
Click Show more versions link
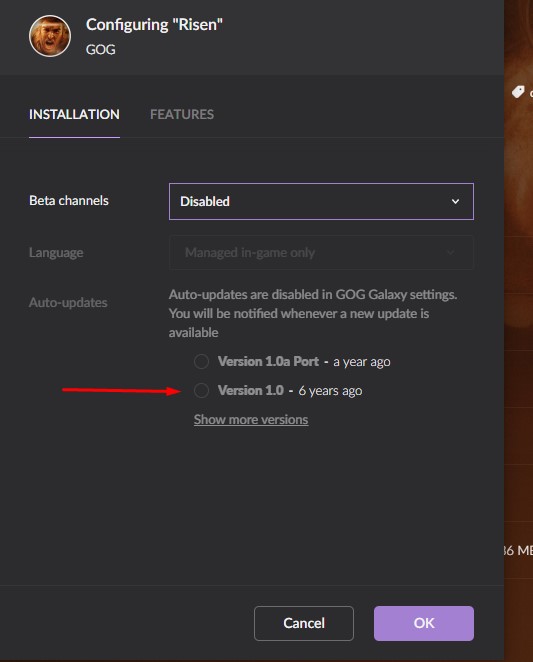coord(251,420)
